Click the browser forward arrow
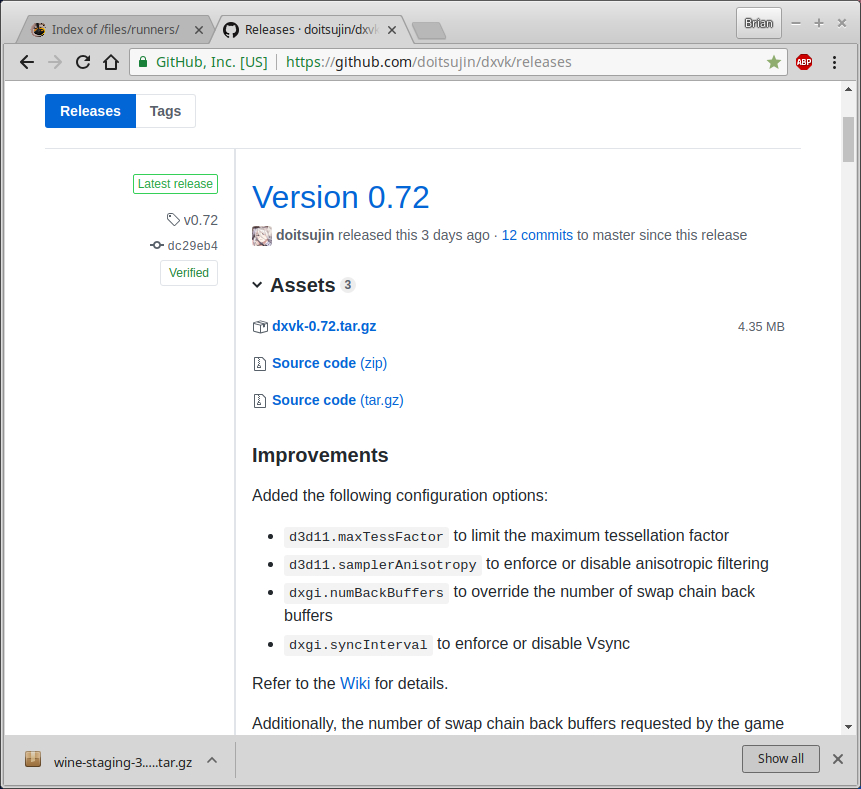Viewport: 861px width, 789px height. point(55,62)
